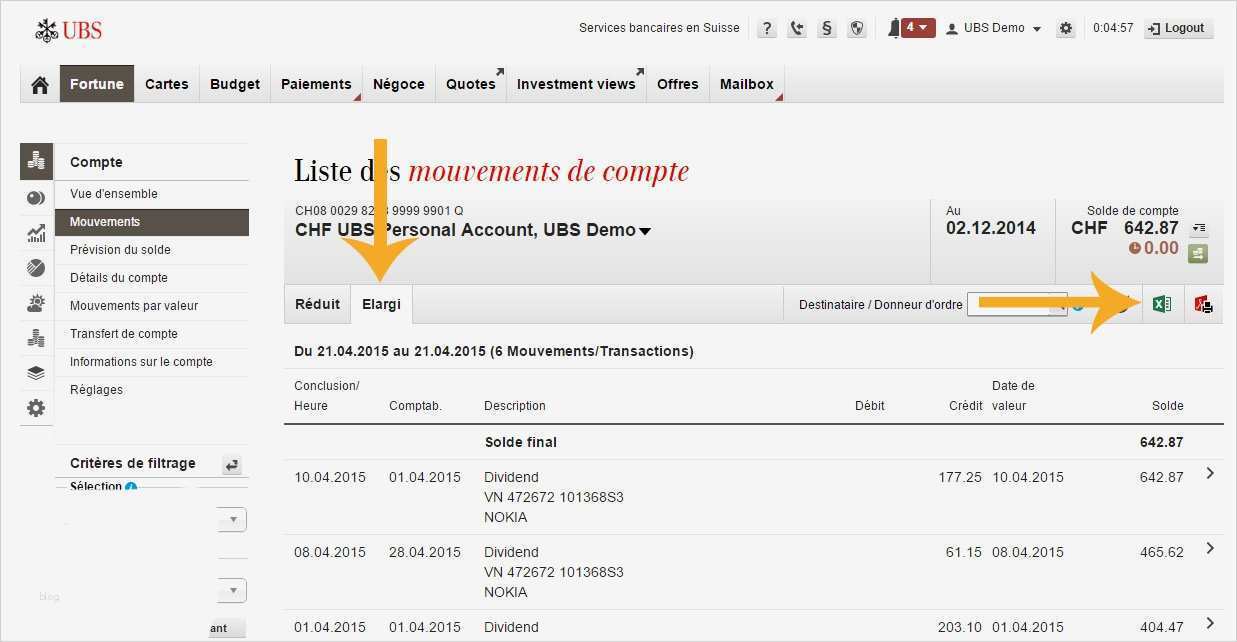Open the second filter dropdown

click(x=233, y=591)
